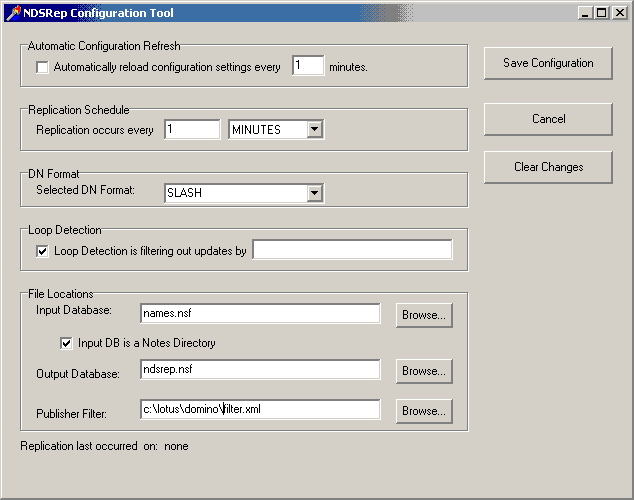Image resolution: width=634 pixels, height=500 pixels.
Task: Click the names.nsf Input Database field
Action: (260, 313)
